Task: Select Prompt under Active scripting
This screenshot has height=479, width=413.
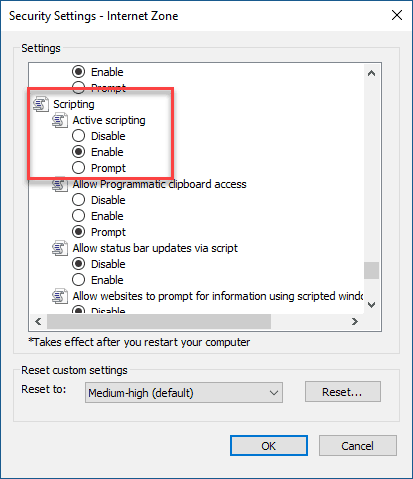Action: (78, 168)
